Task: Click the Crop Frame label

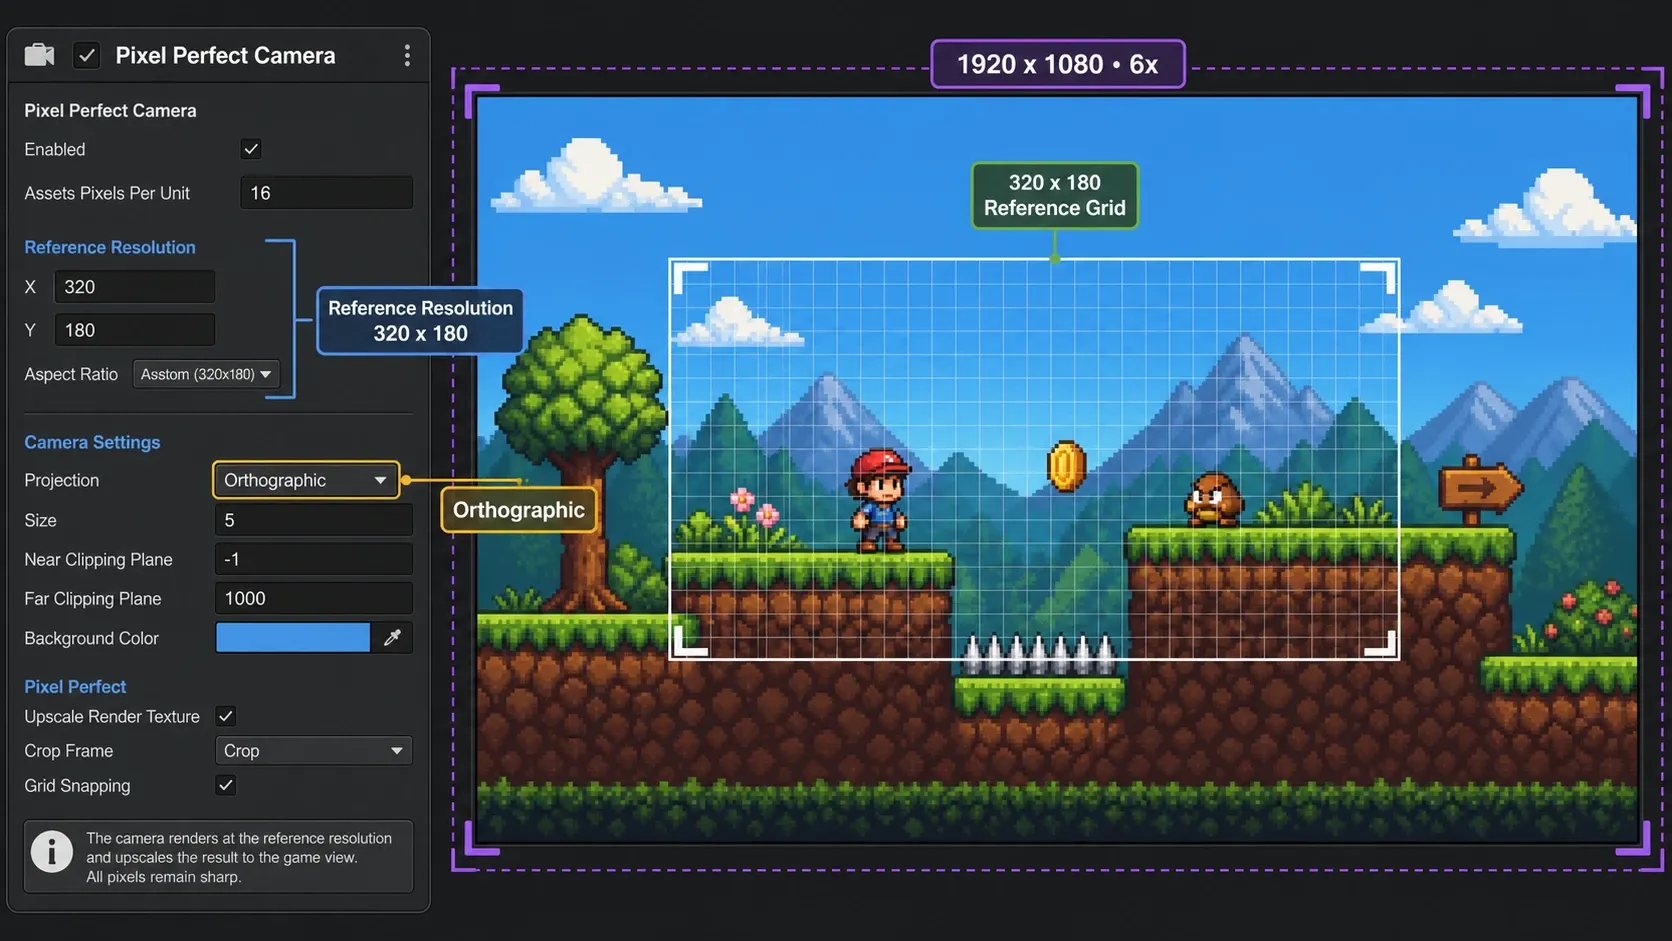Action: tap(69, 751)
